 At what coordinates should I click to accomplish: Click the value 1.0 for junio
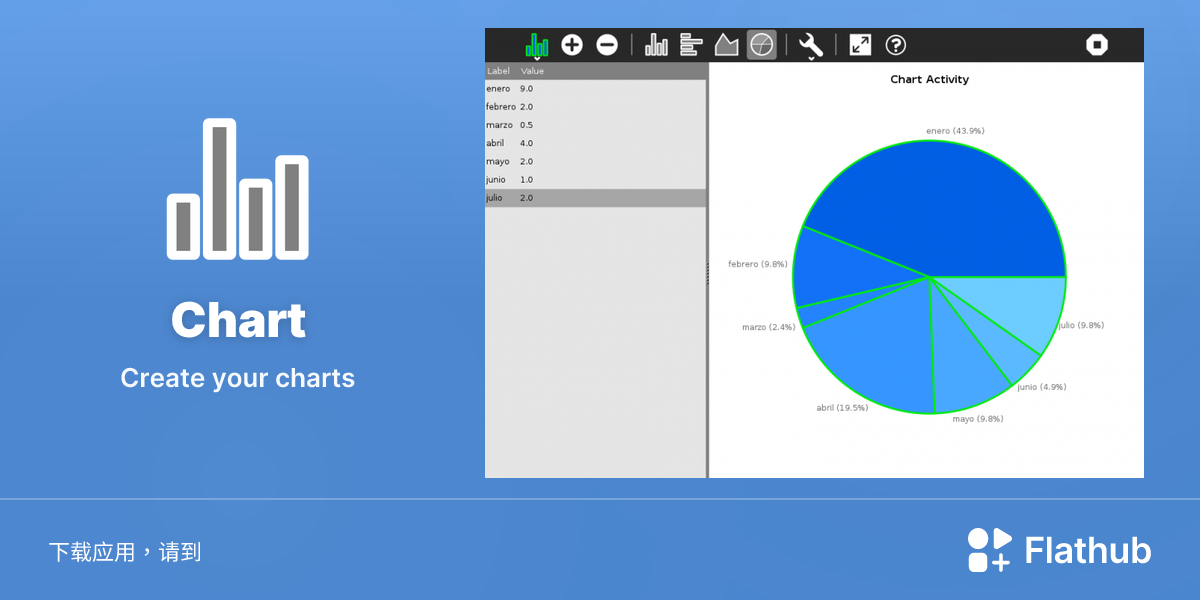[526, 179]
